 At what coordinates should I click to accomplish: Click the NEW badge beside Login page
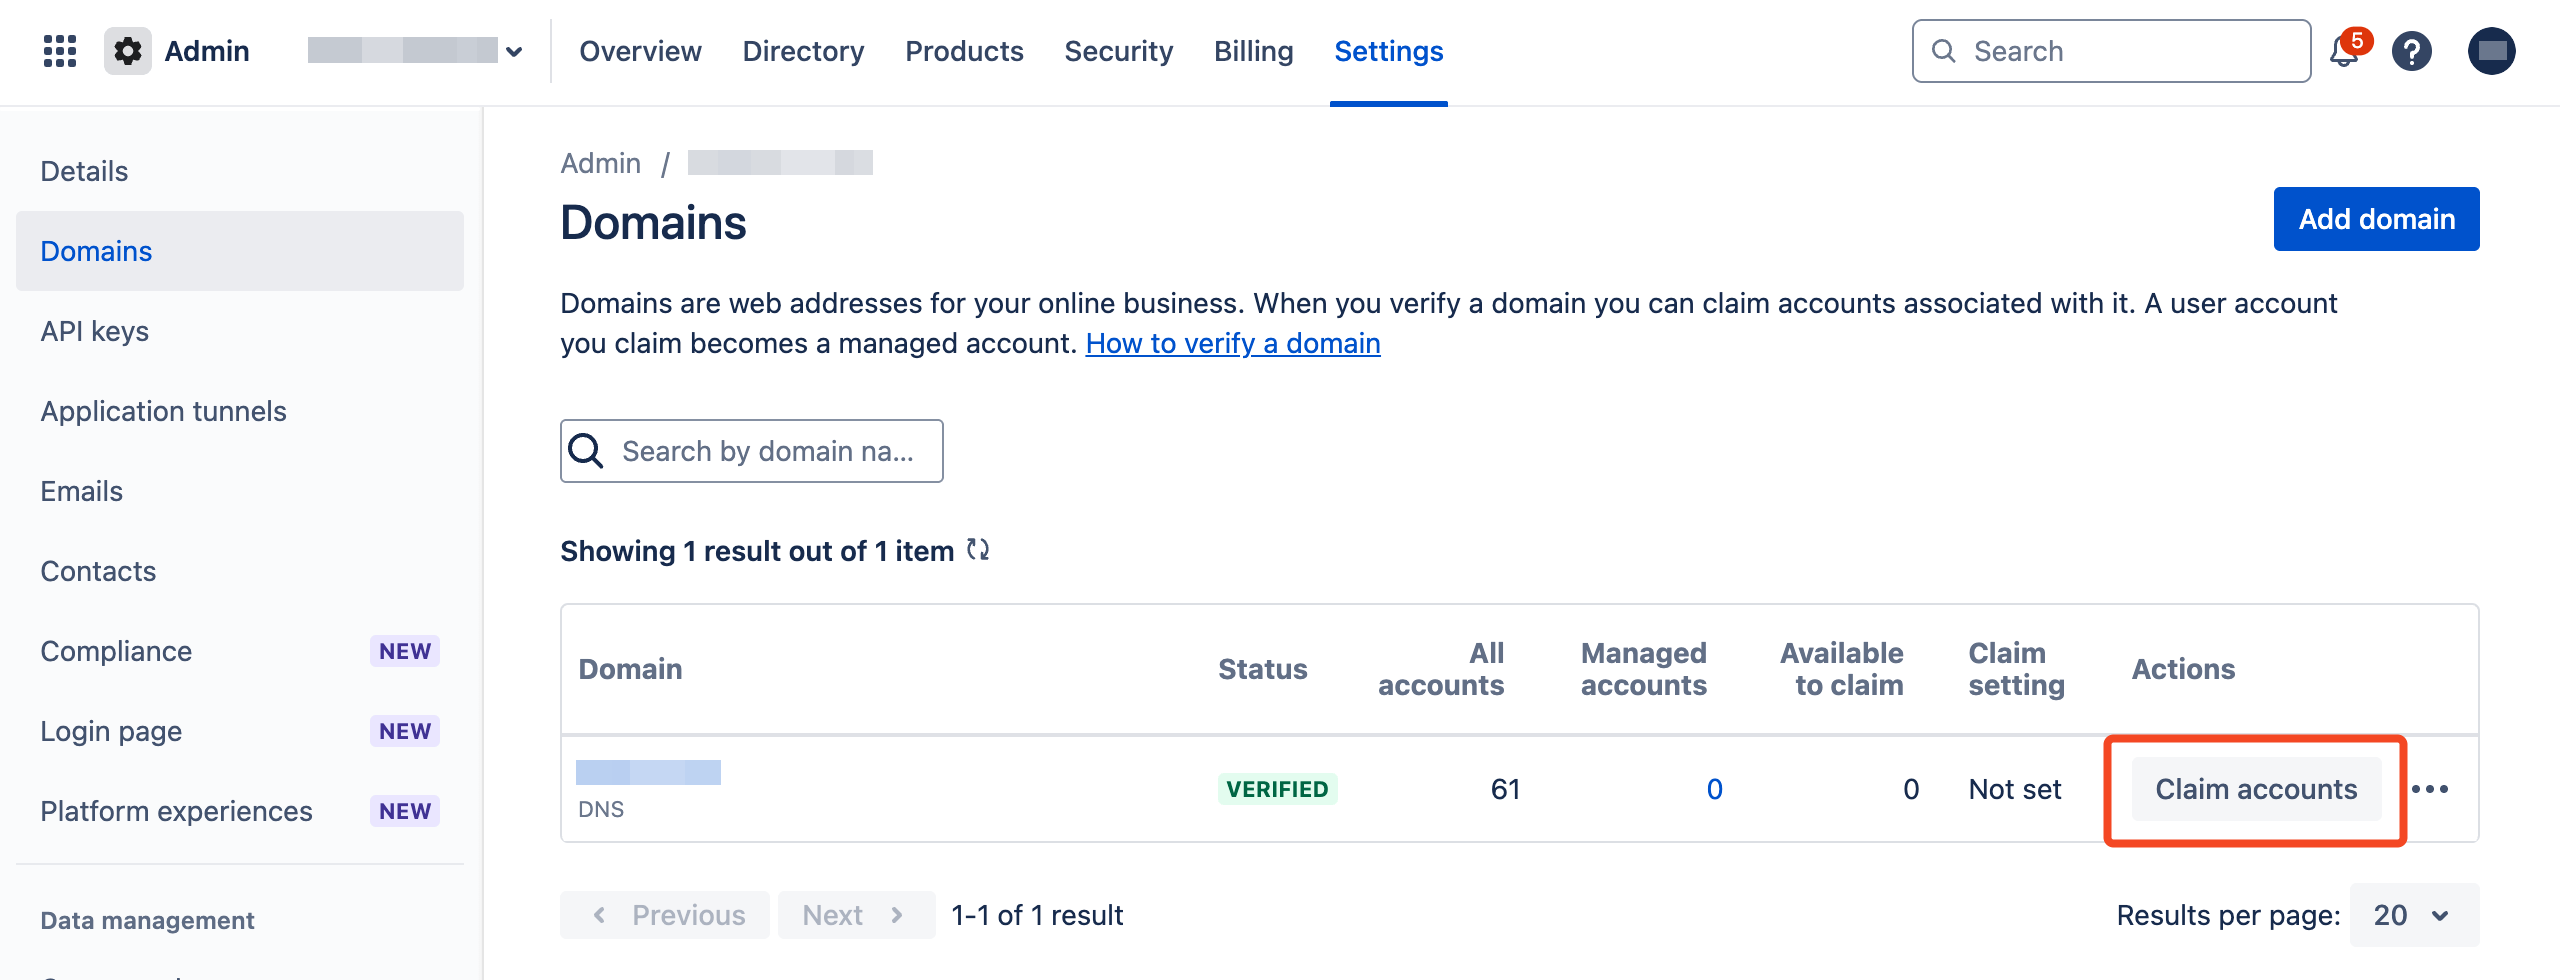click(x=405, y=731)
